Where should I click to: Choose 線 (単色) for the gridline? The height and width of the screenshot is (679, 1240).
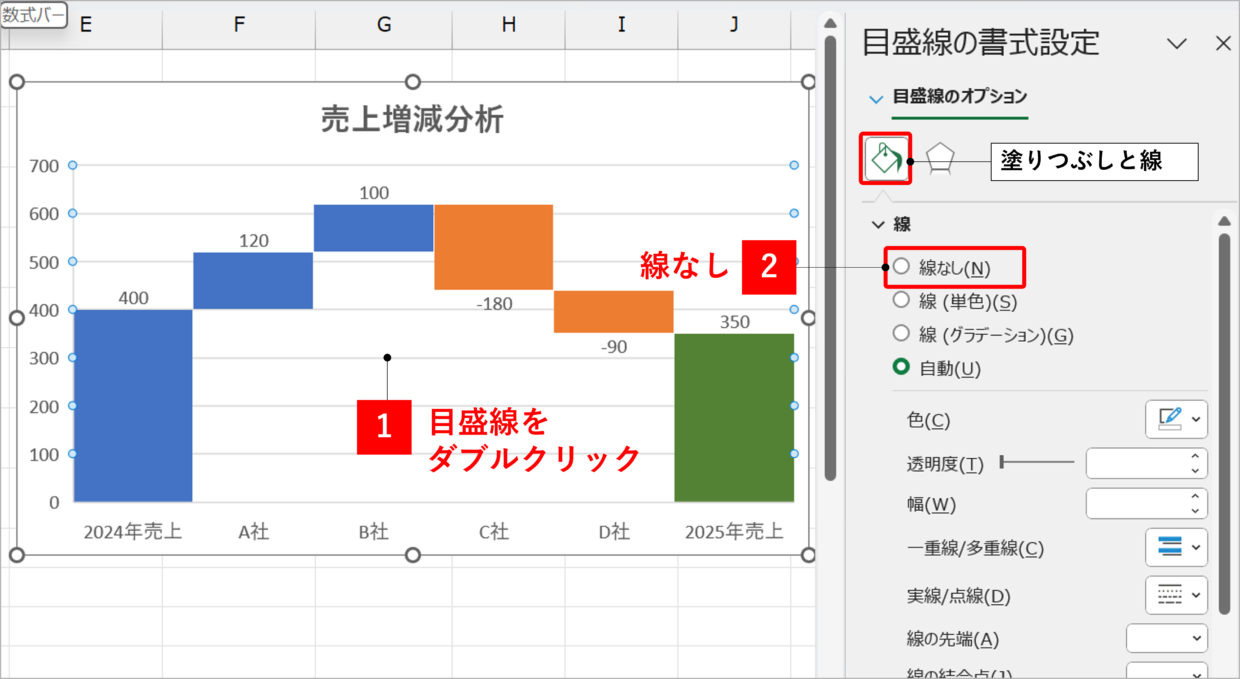(x=901, y=301)
